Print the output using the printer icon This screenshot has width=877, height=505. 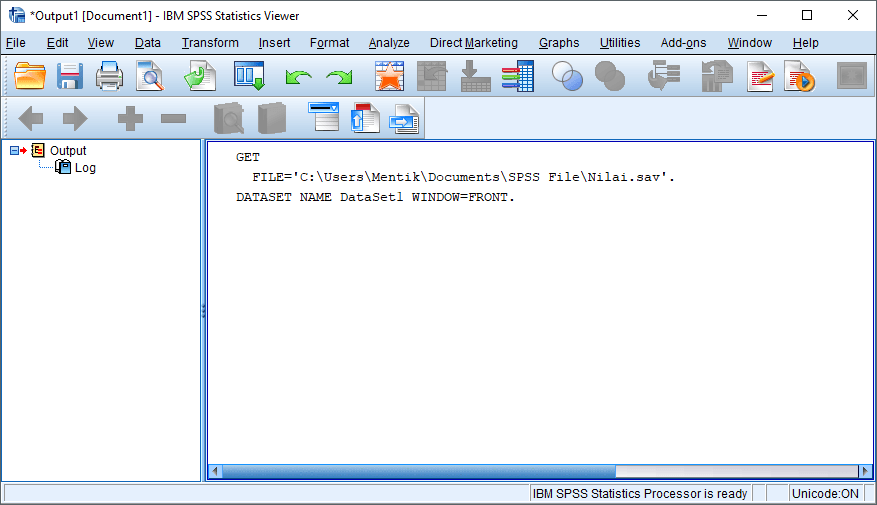pos(109,76)
